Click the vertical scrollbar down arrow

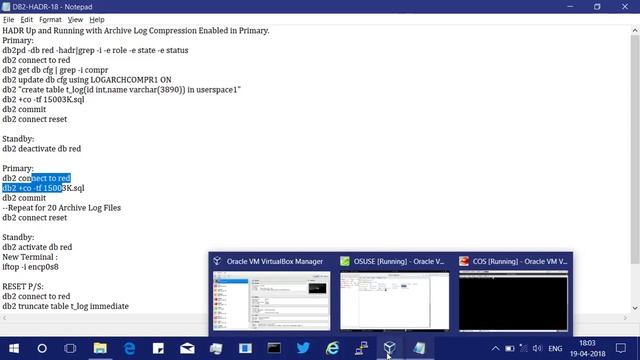coord(635,309)
